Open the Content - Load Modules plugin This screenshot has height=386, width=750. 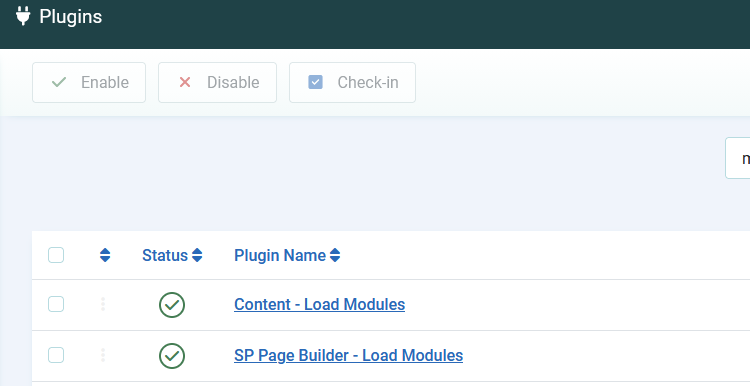click(x=320, y=305)
